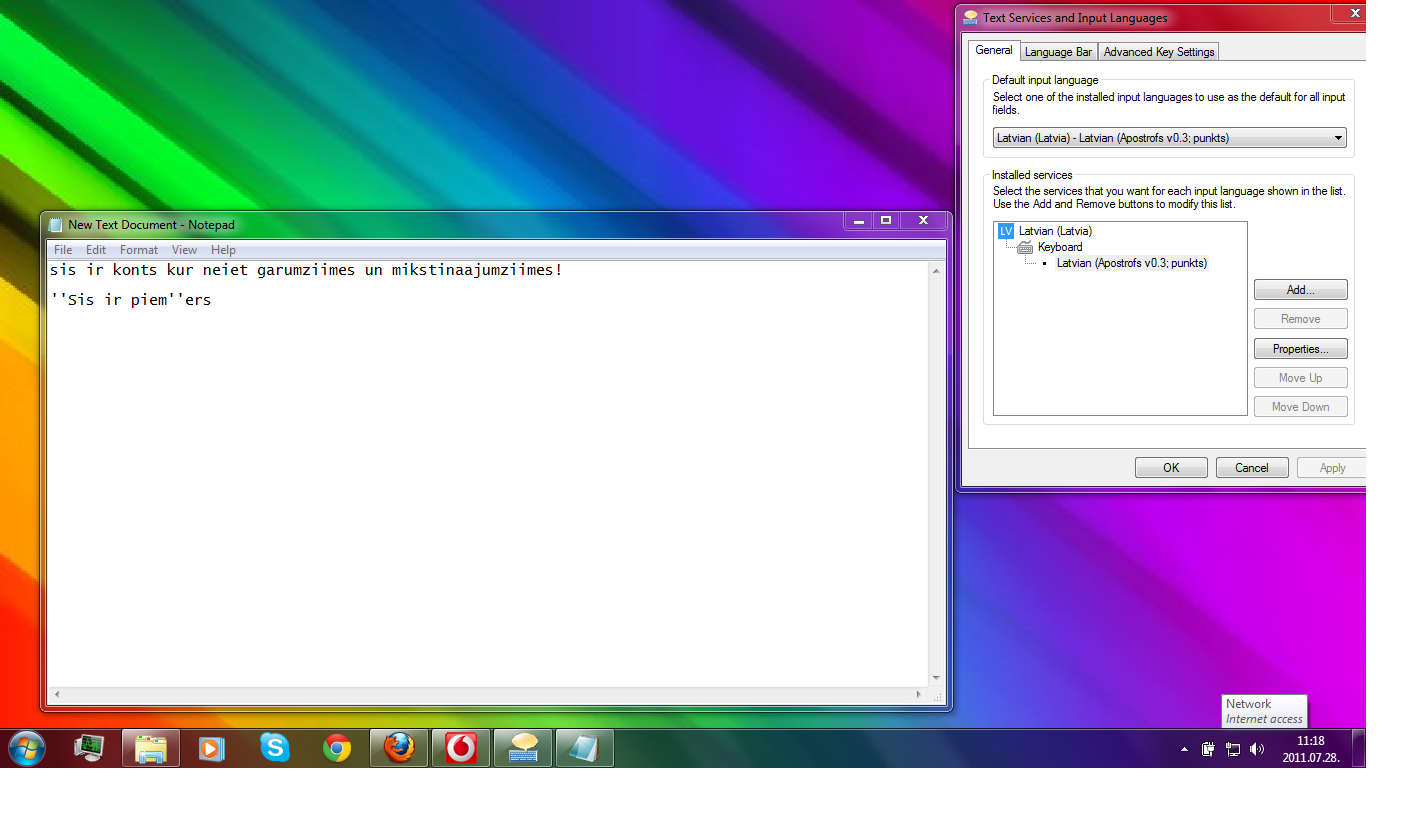Viewport: 1413px width, 819px height.
Task: Click the Properties... button
Action: 1301,349
